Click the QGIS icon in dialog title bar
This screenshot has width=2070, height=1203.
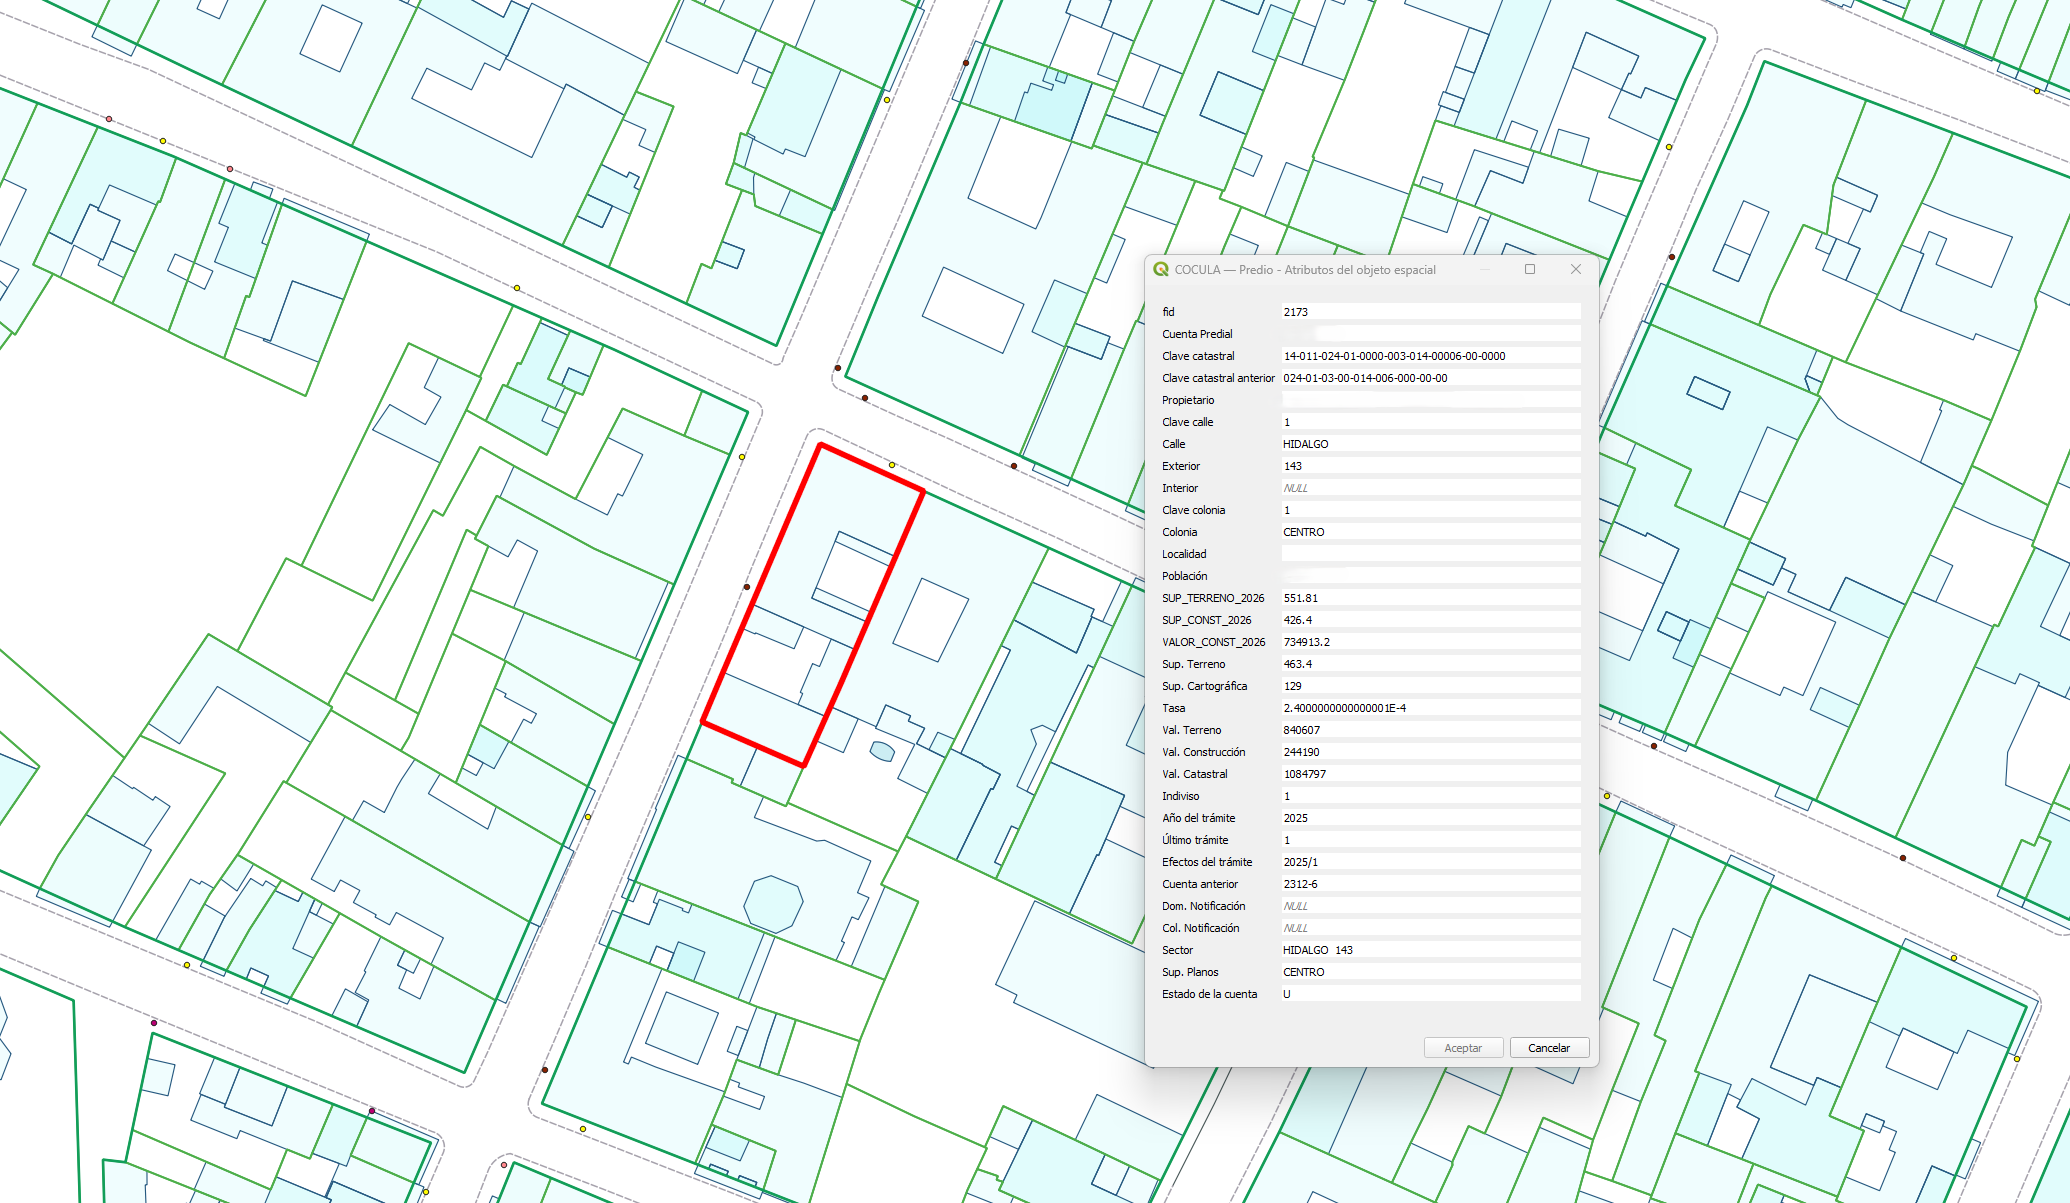(x=1161, y=269)
